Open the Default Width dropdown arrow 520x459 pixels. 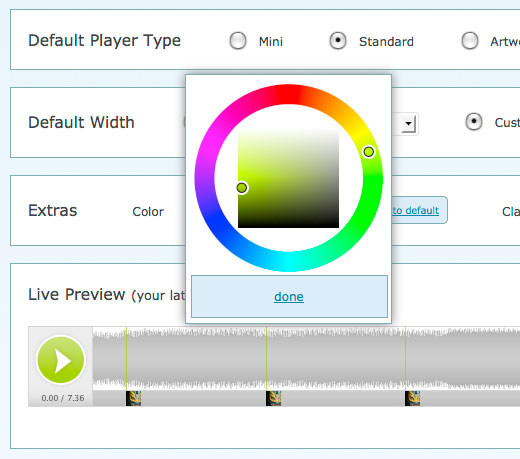pos(408,124)
